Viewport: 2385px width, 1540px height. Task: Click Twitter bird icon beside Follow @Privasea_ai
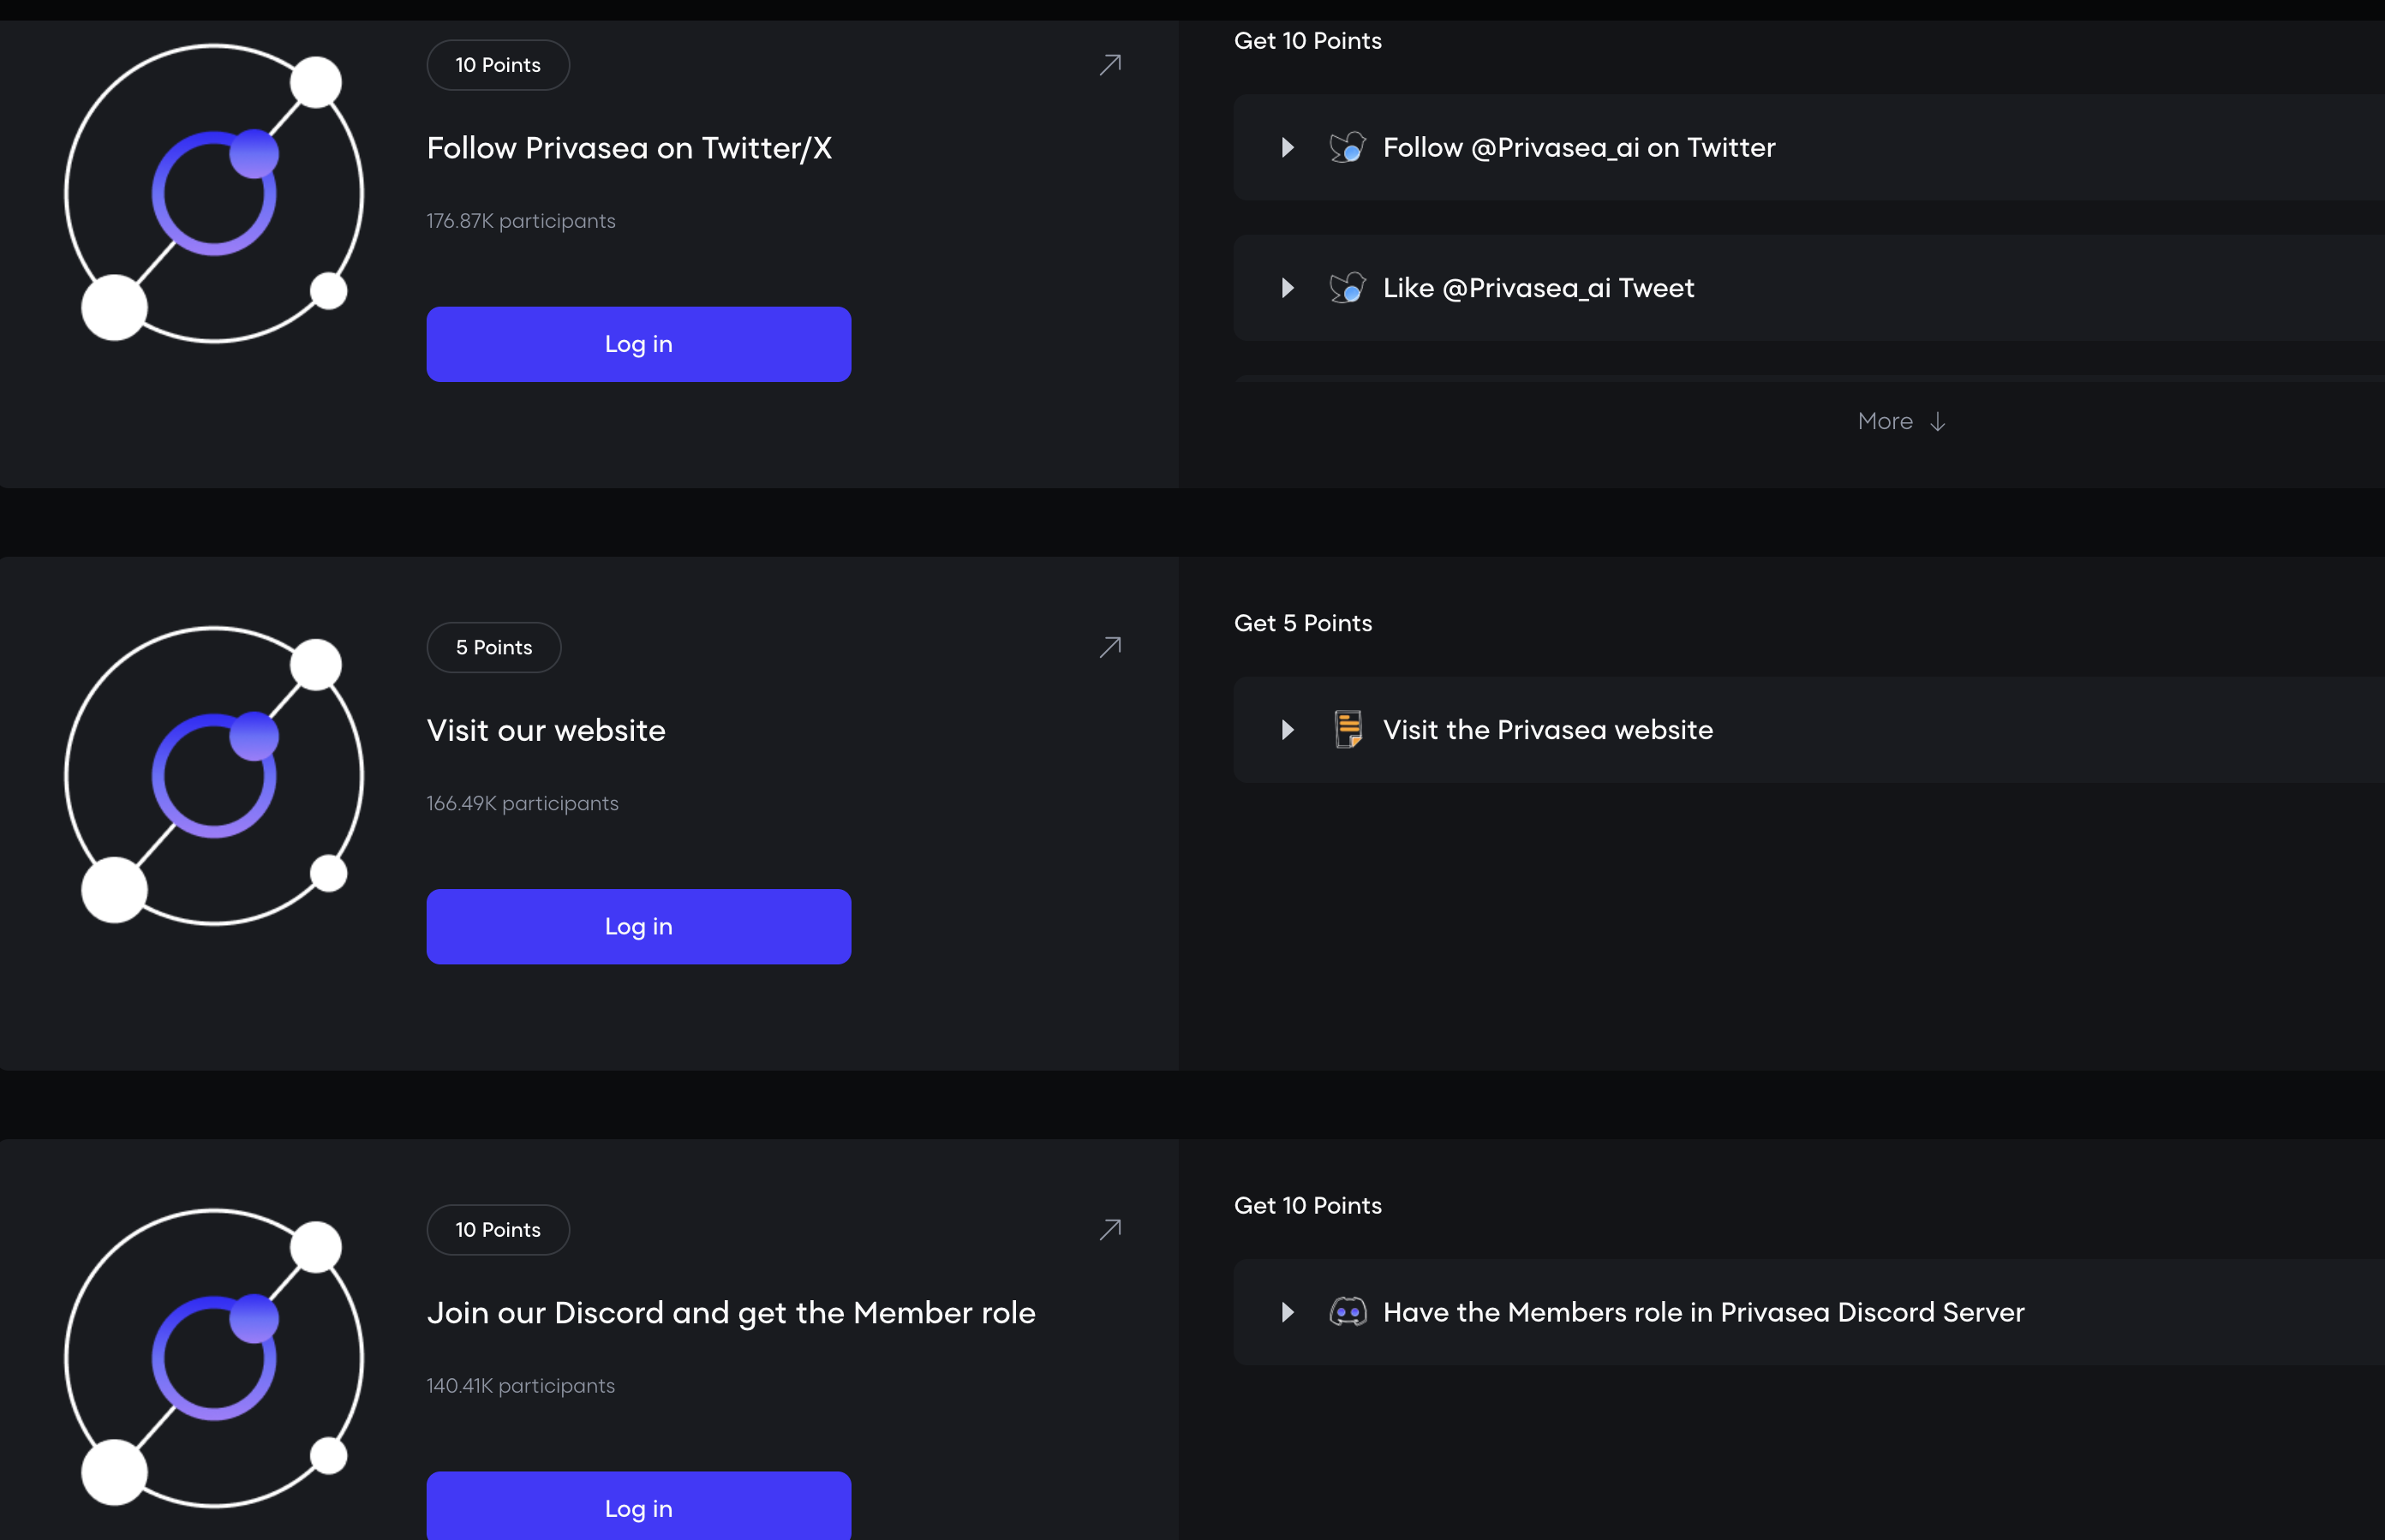(x=1347, y=148)
